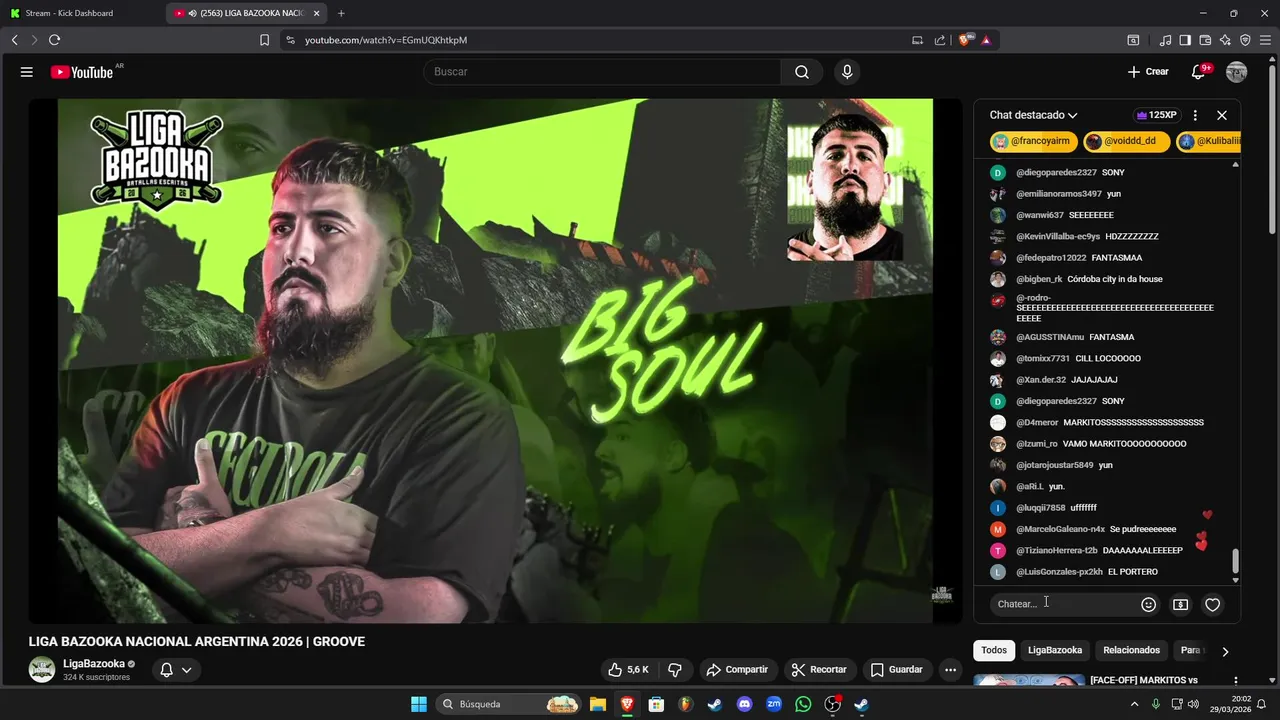Click the chat scrollbar thumb

tap(1235, 561)
